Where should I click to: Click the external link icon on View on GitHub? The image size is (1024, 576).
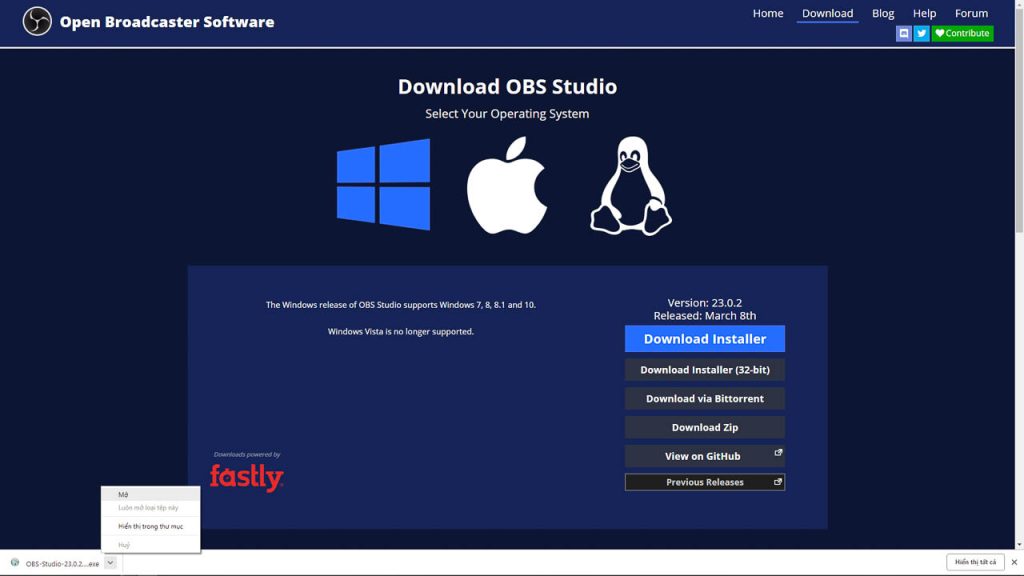click(x=778, y=453)
